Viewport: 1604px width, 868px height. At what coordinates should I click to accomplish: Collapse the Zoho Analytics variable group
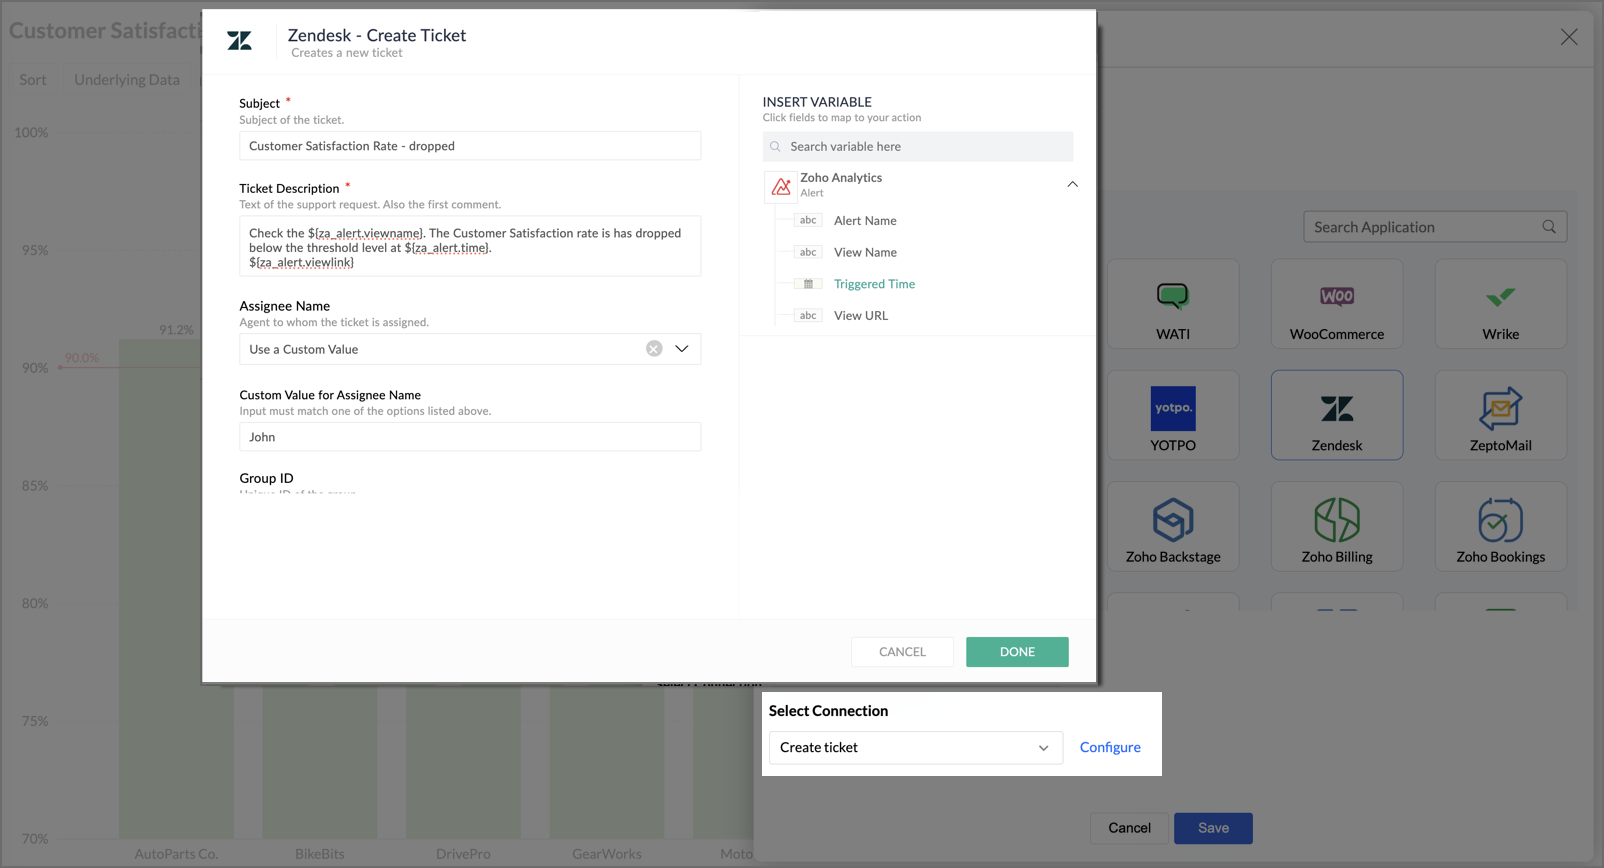[x=1072, y=184]
